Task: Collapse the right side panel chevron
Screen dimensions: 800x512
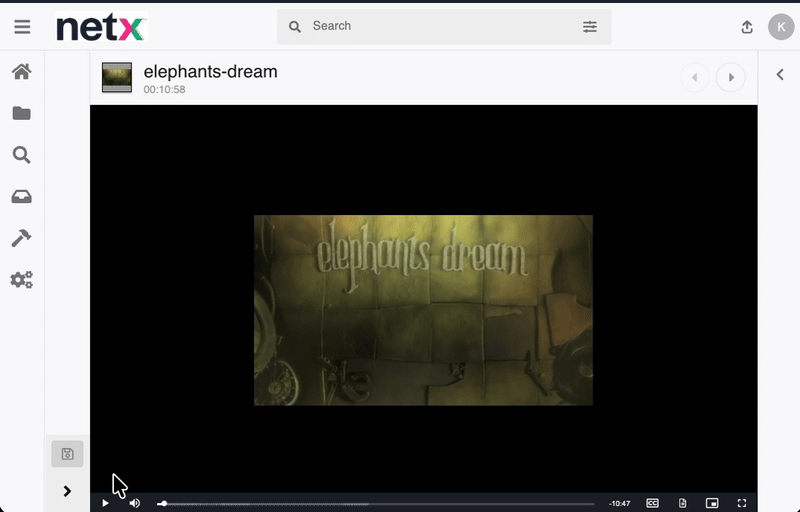Action: coord(779,73)
